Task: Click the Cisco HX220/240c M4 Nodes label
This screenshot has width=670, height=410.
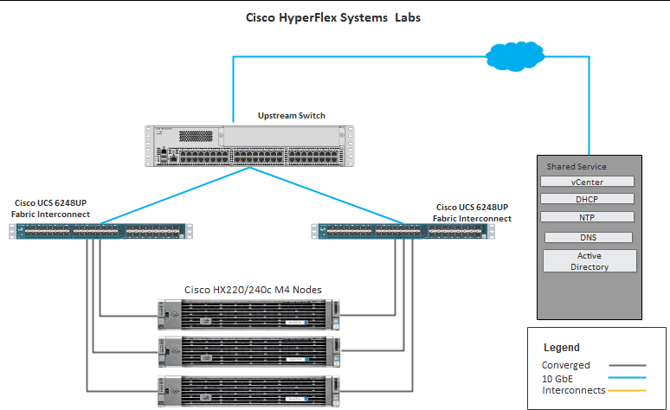Action: [x=253, y=290]
